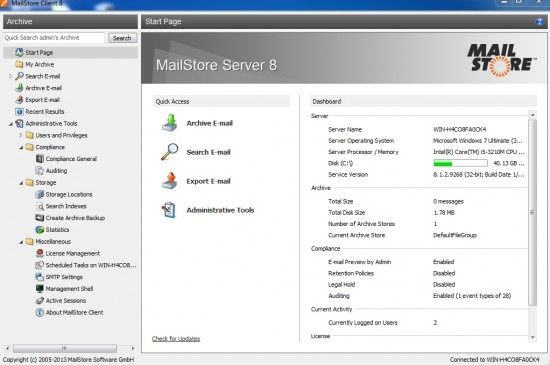Click the Management Shell monitor icon

(x=40, y=289)
